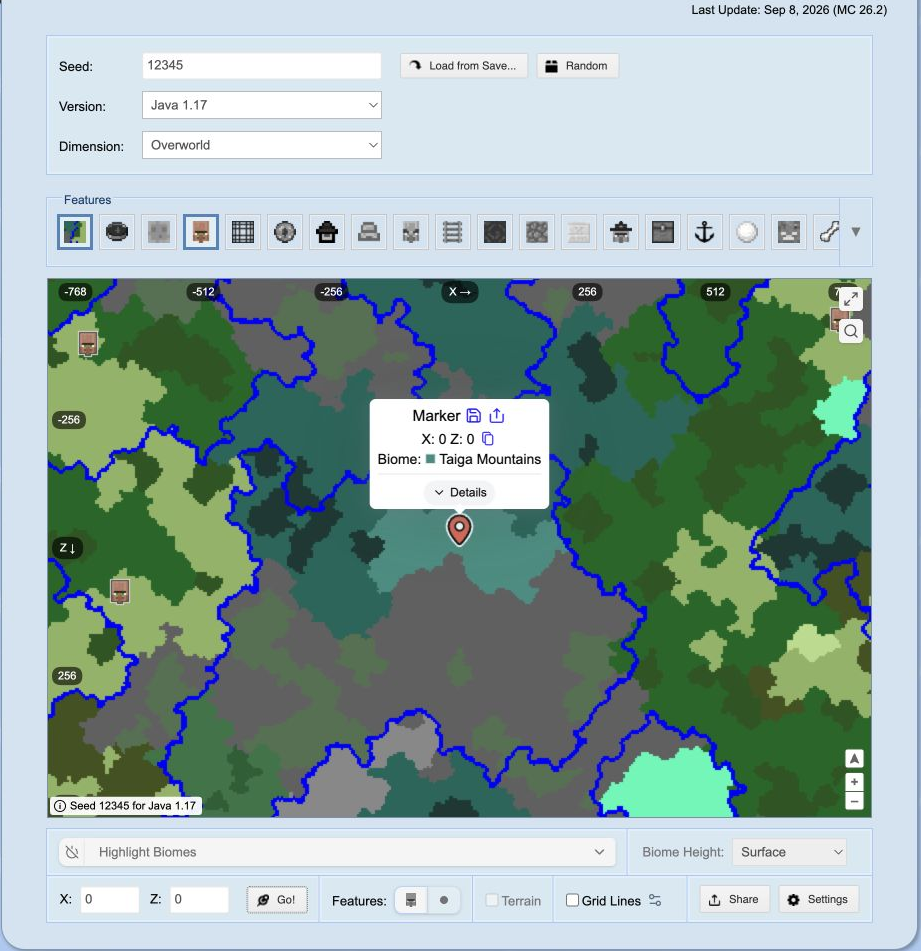
Task: Open the map search magnifier
Action: coord(851,331)
